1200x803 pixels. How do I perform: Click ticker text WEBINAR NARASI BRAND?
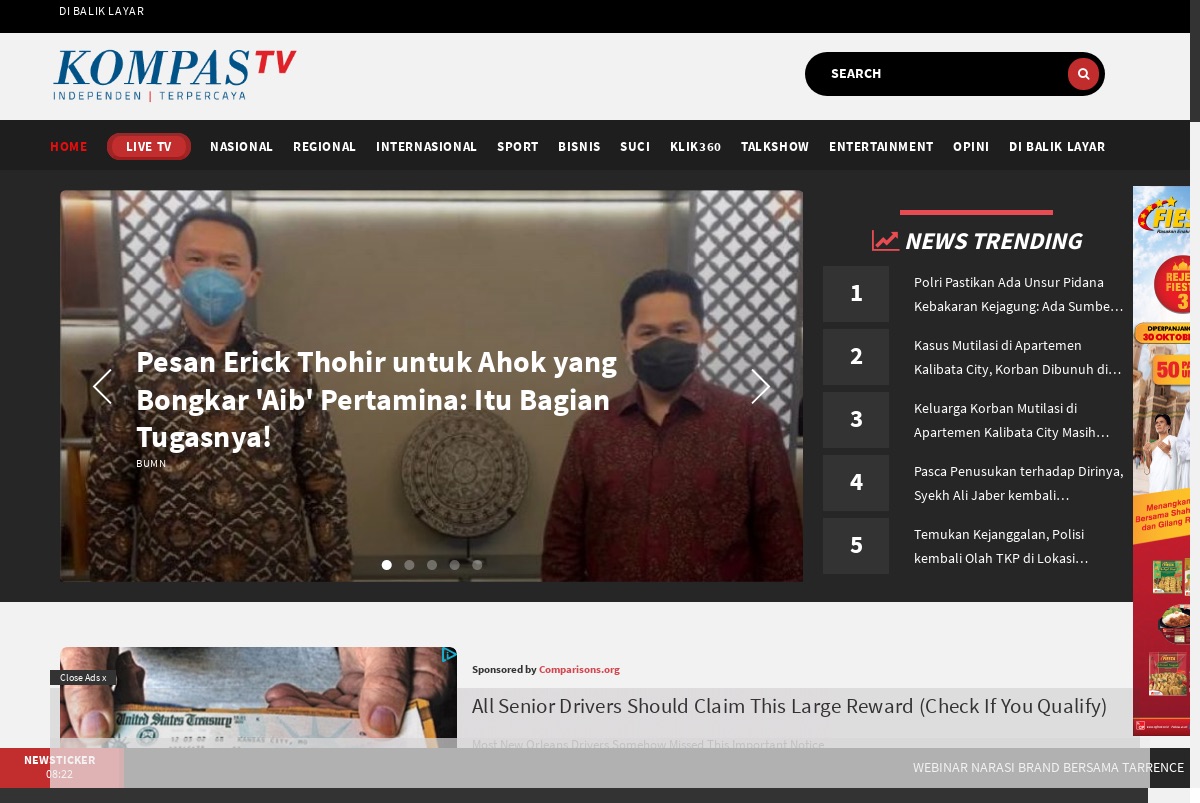1048,768
